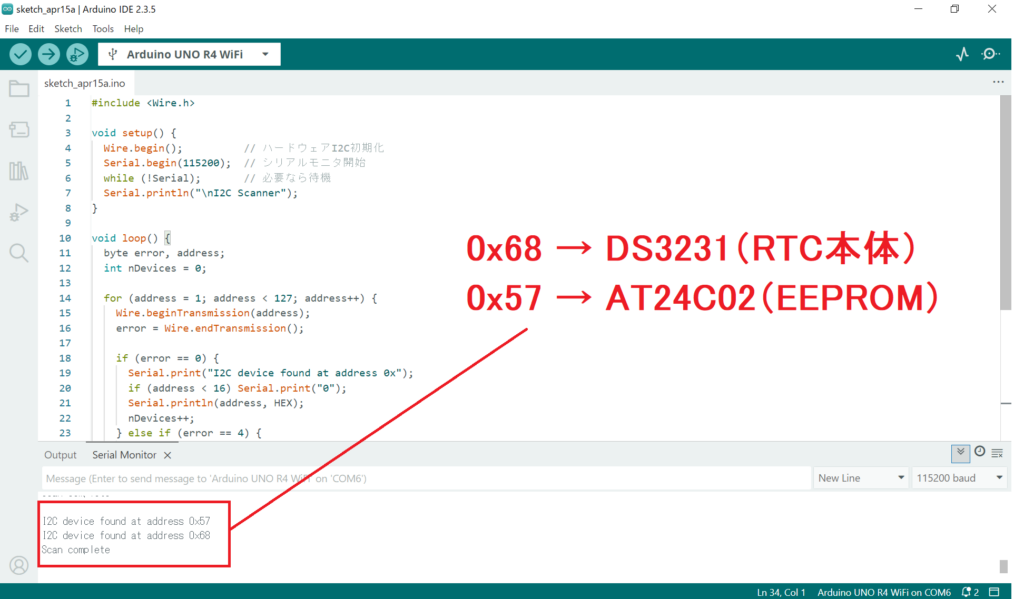
Task: Upload the sketch with the arrow button
Action: point(49,54)
